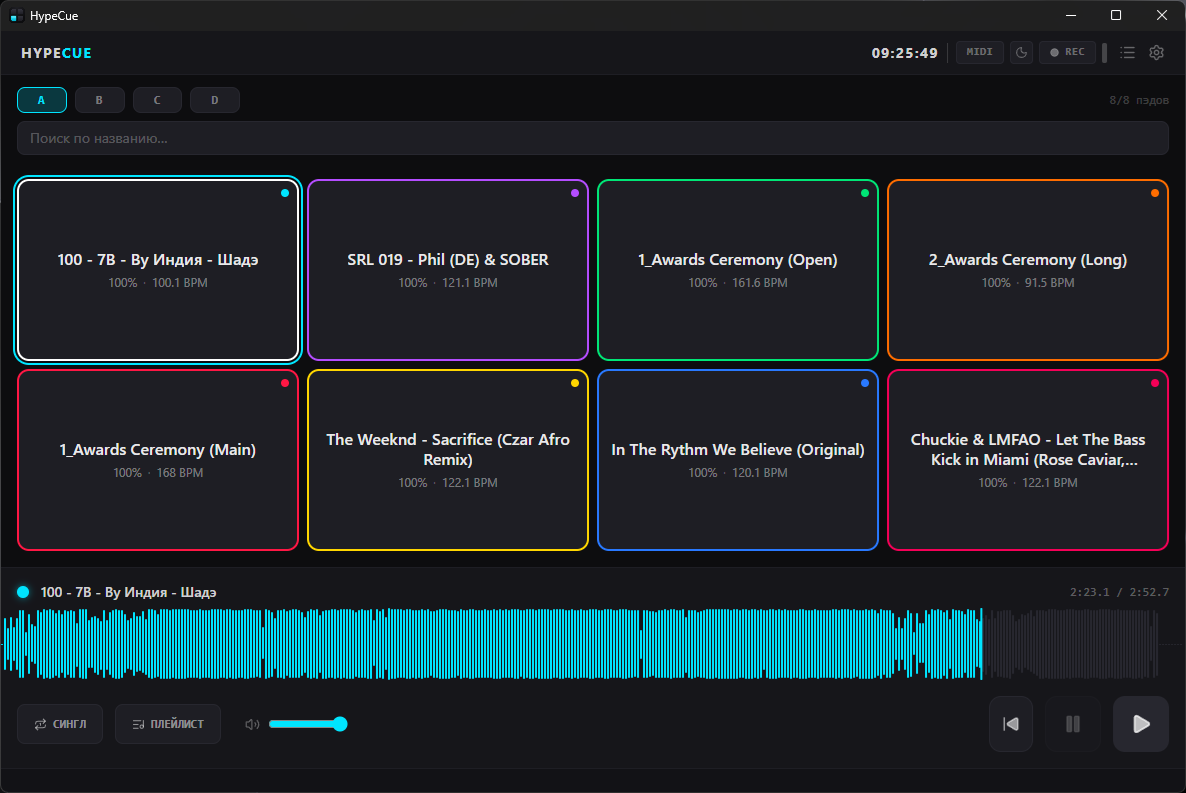Click the green dot on Awards Ceremony (Open) pad

coord(865,193)
